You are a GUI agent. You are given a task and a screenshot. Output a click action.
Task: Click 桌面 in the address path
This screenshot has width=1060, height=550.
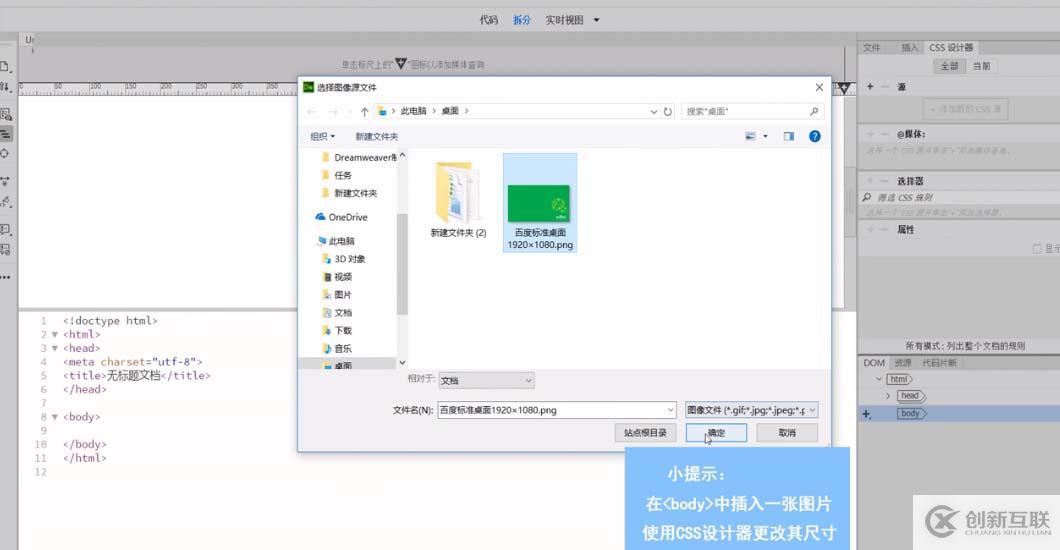450,111
